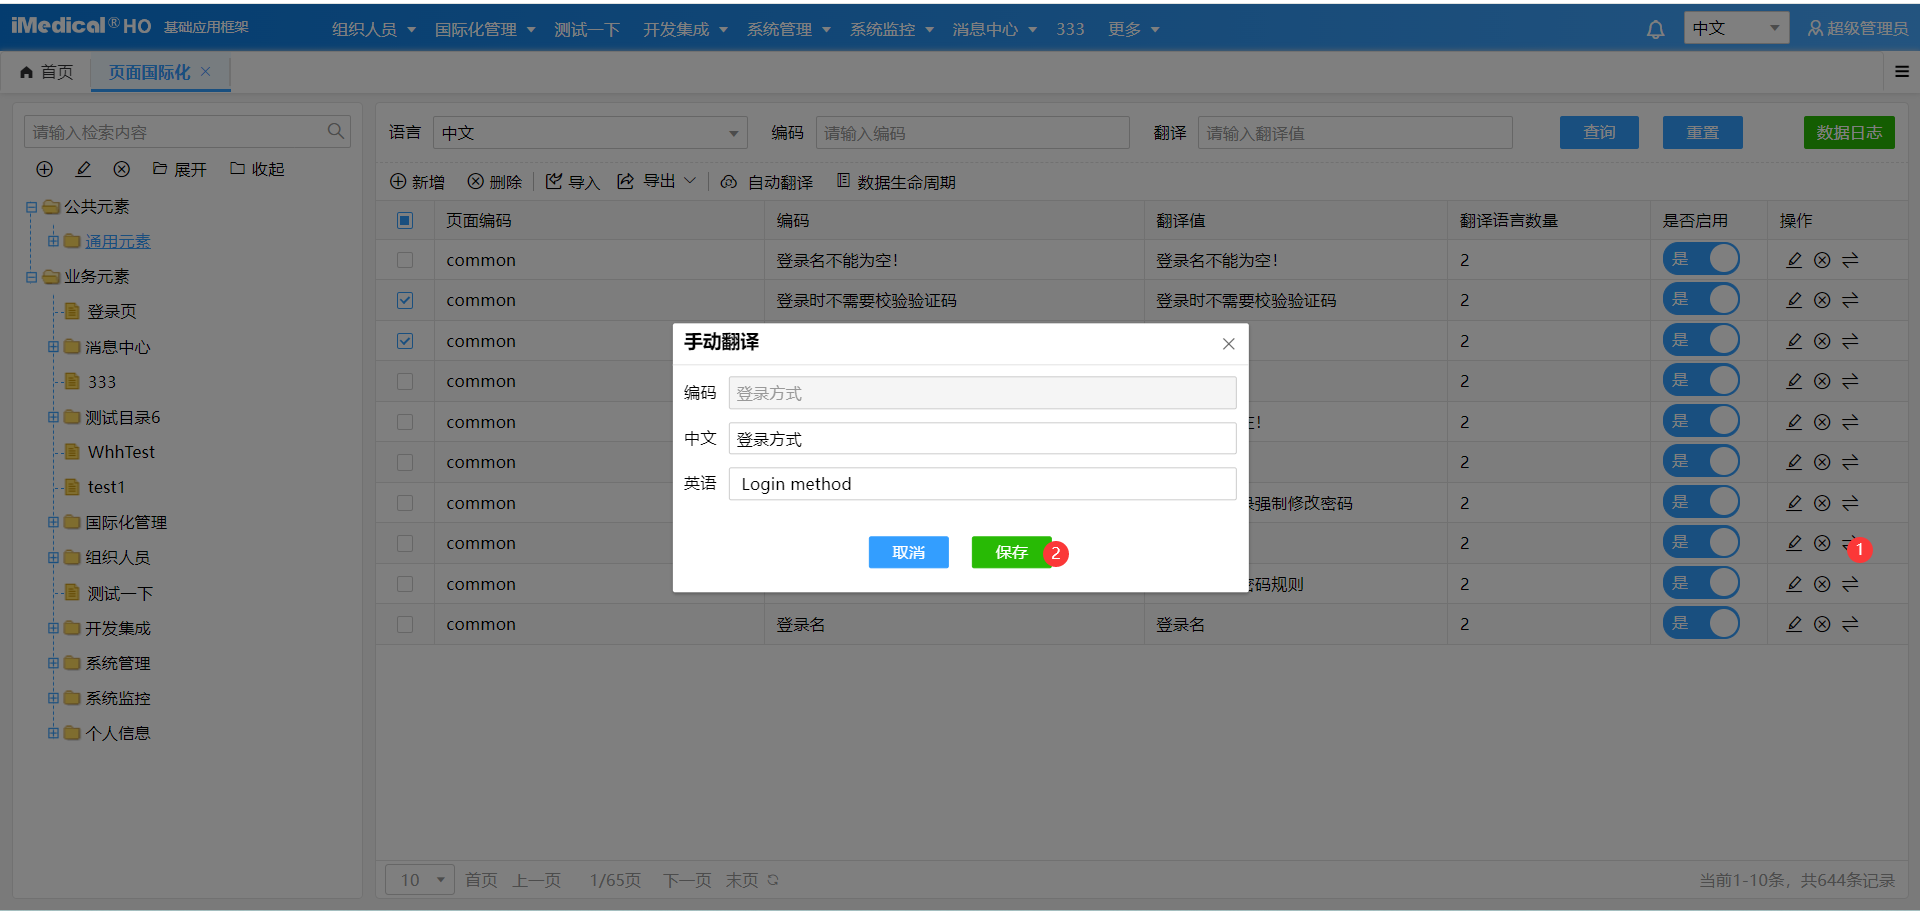Open the hamburger menu at tab bar right
The width and height of the screenshot is (1920, 911).
pyautogui.click(x=1902, y=71)
